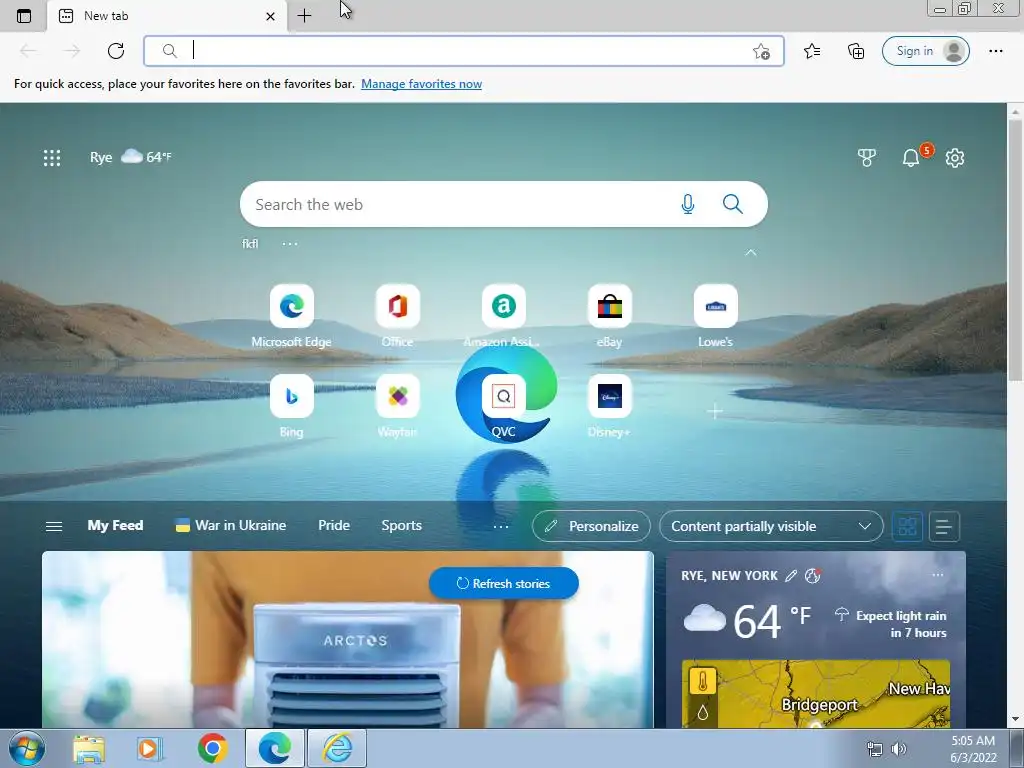Collapse quick links with chevron up

click(x=750, y=253)
